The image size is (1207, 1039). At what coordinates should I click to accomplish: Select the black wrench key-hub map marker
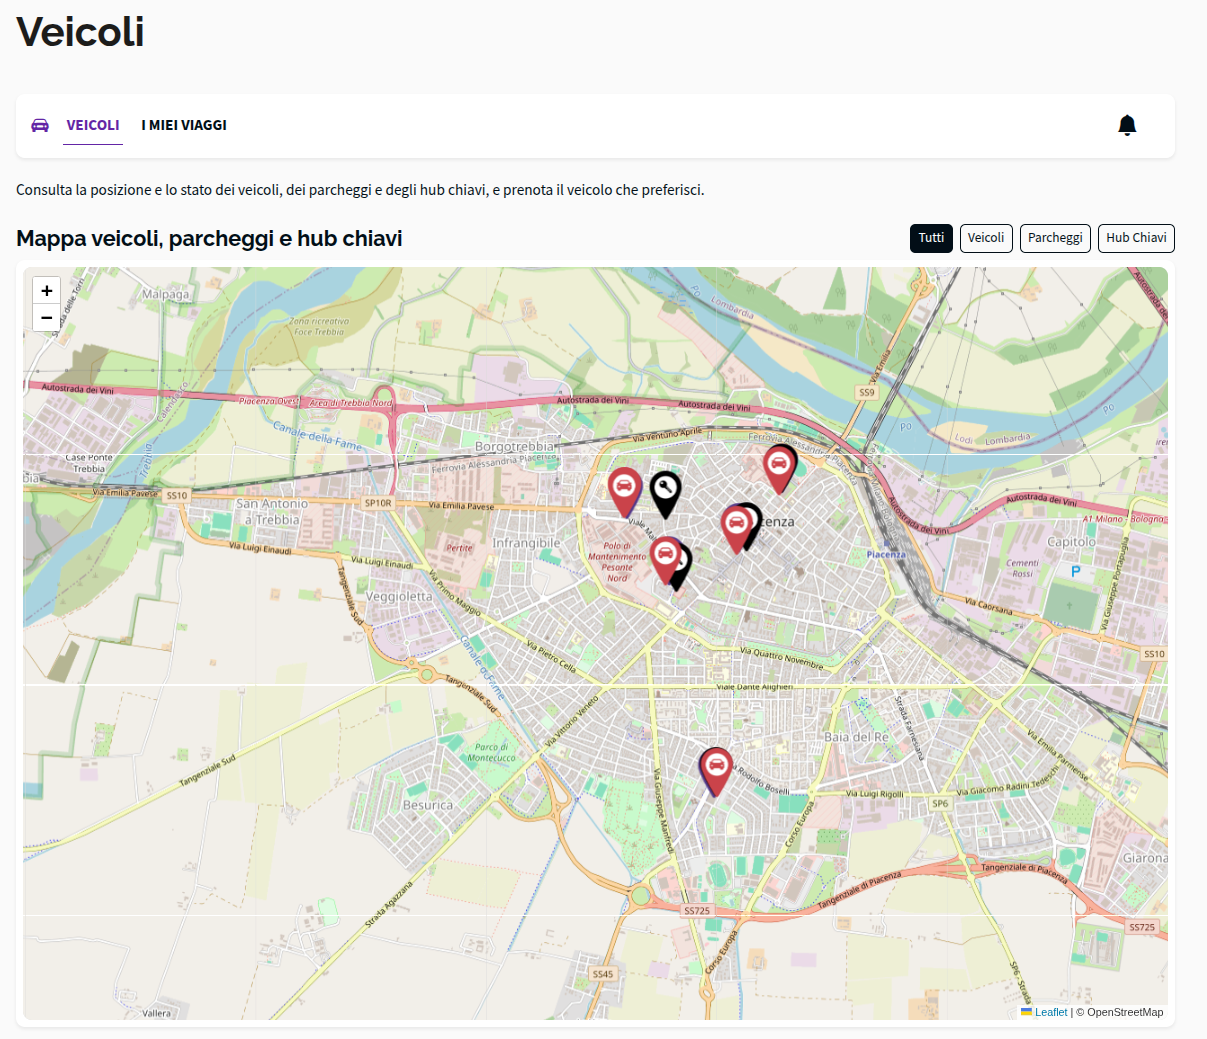click(665, 494)
